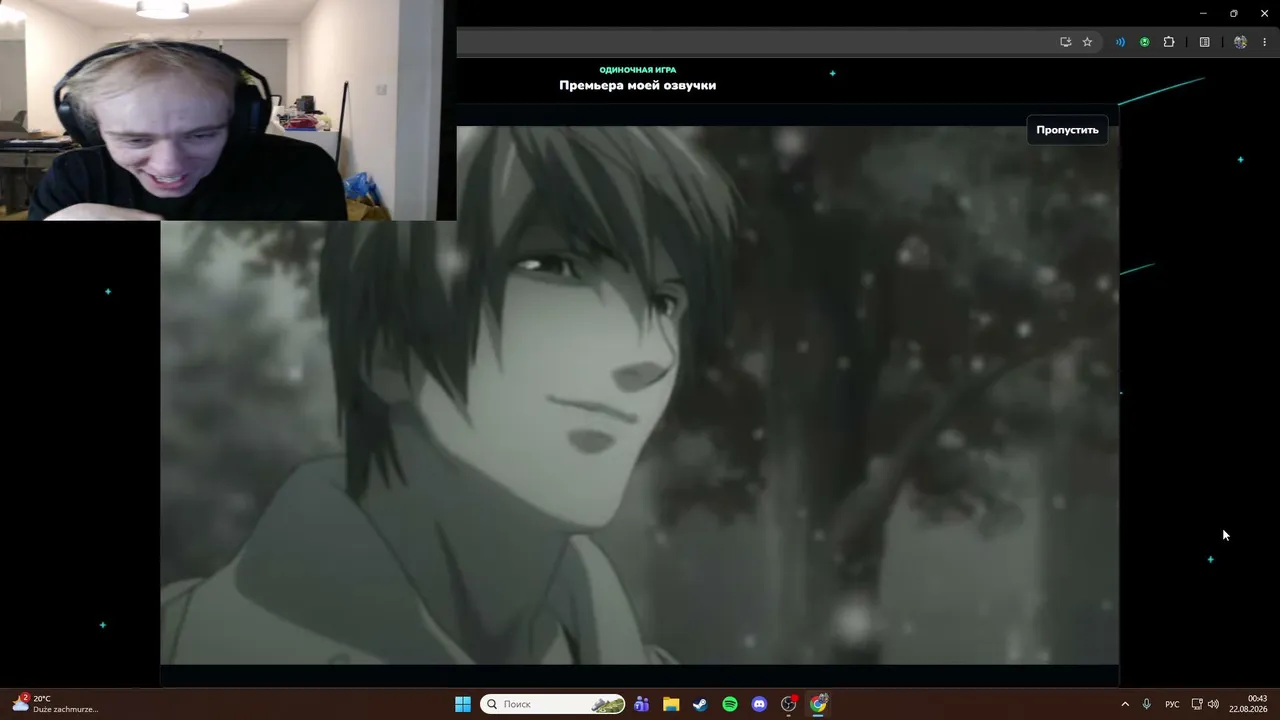Switch the РУС input language
The image size is (1280, 720).
tap(1172, 704)
